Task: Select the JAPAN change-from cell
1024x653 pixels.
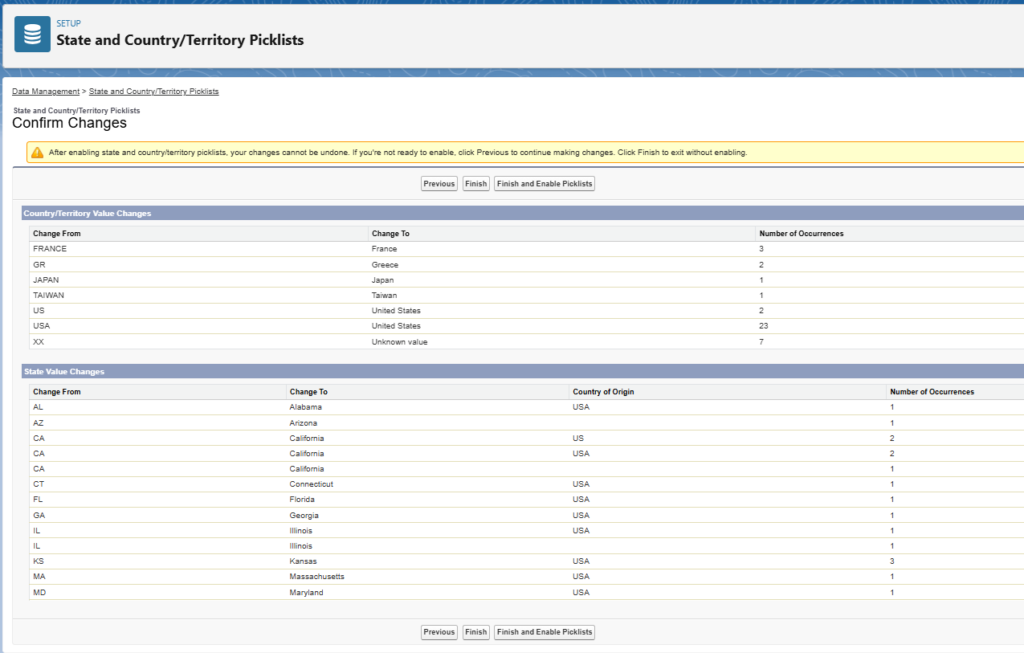Action: click(x=46, y=280)
